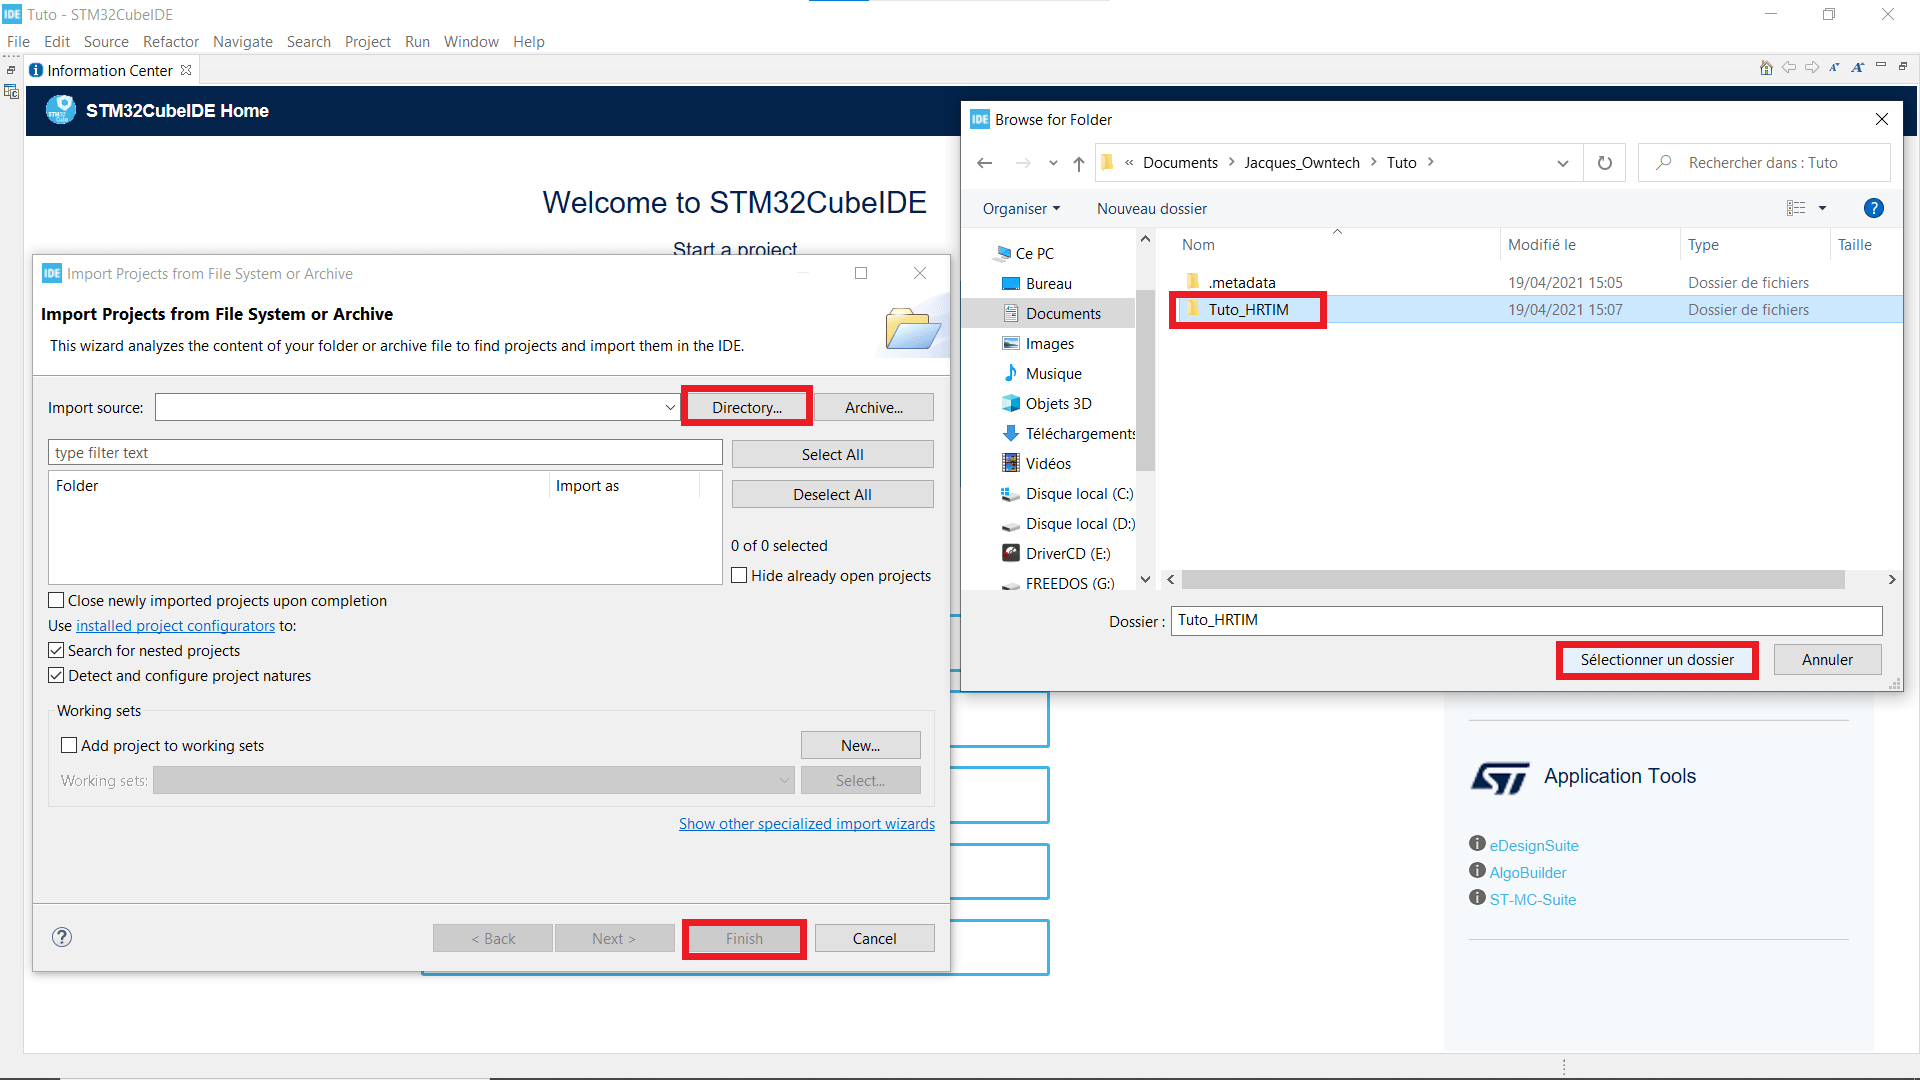Click the Archive... button
Viewport: 1920px width, 1080px height.
pos(874,407)
